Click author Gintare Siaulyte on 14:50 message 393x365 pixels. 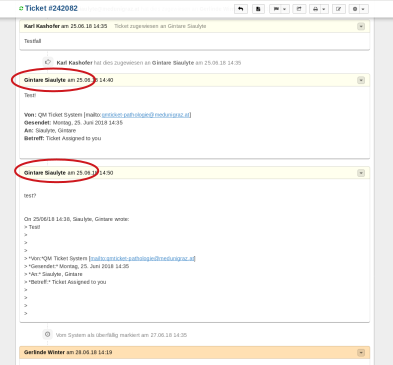coord(45,173)
